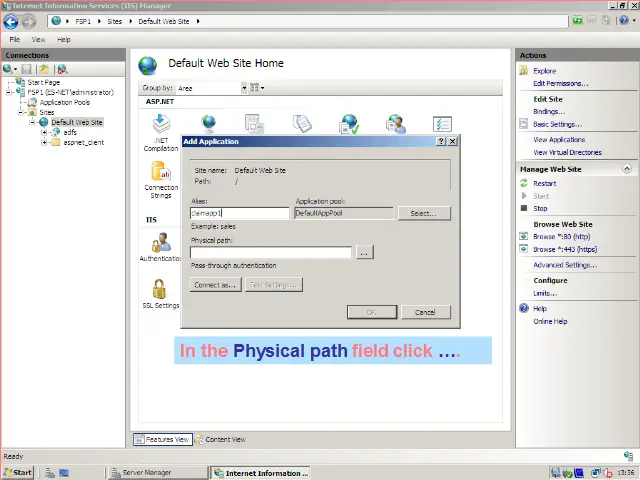Open the globe feature icon in ASP.NET row
This screenshot has height=480, width=640.
click(x=209, y=122)
